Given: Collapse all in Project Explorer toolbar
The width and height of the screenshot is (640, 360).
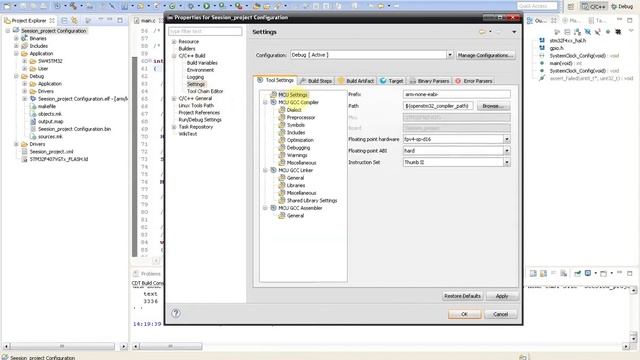Looking at the screenshot, I should coord(64,20).
